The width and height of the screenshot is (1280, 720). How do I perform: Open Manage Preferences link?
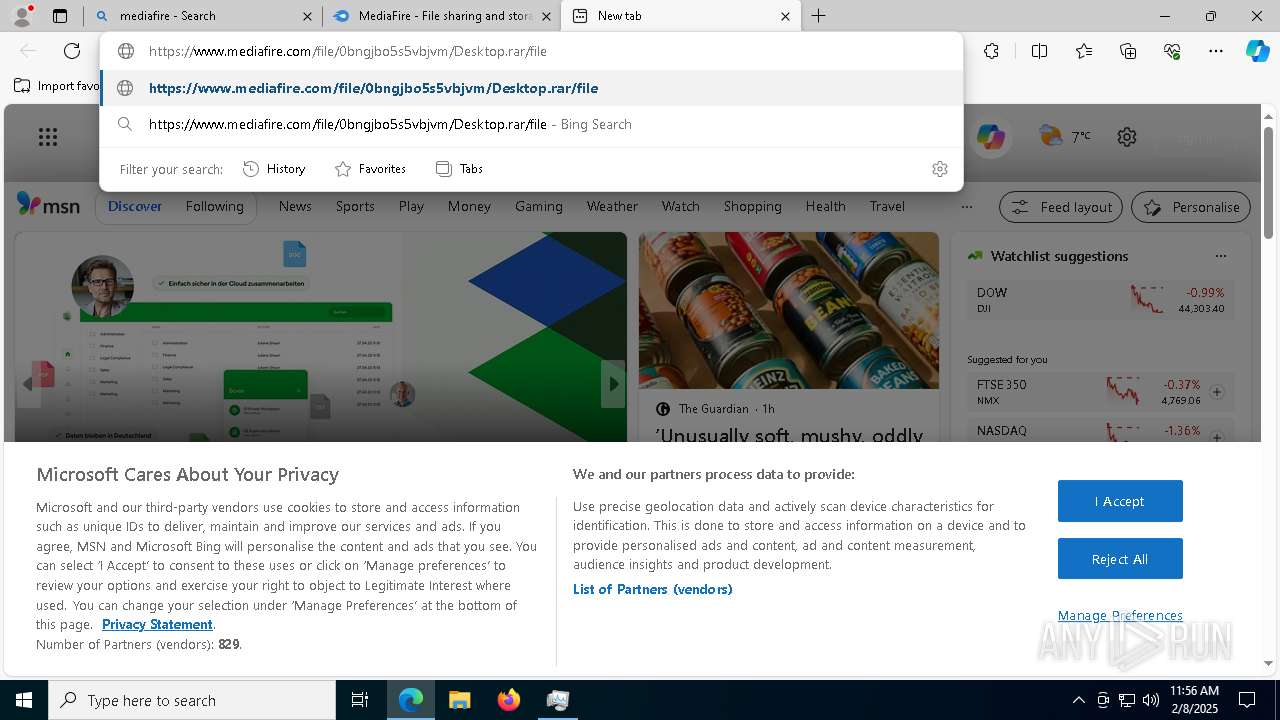1120,615
